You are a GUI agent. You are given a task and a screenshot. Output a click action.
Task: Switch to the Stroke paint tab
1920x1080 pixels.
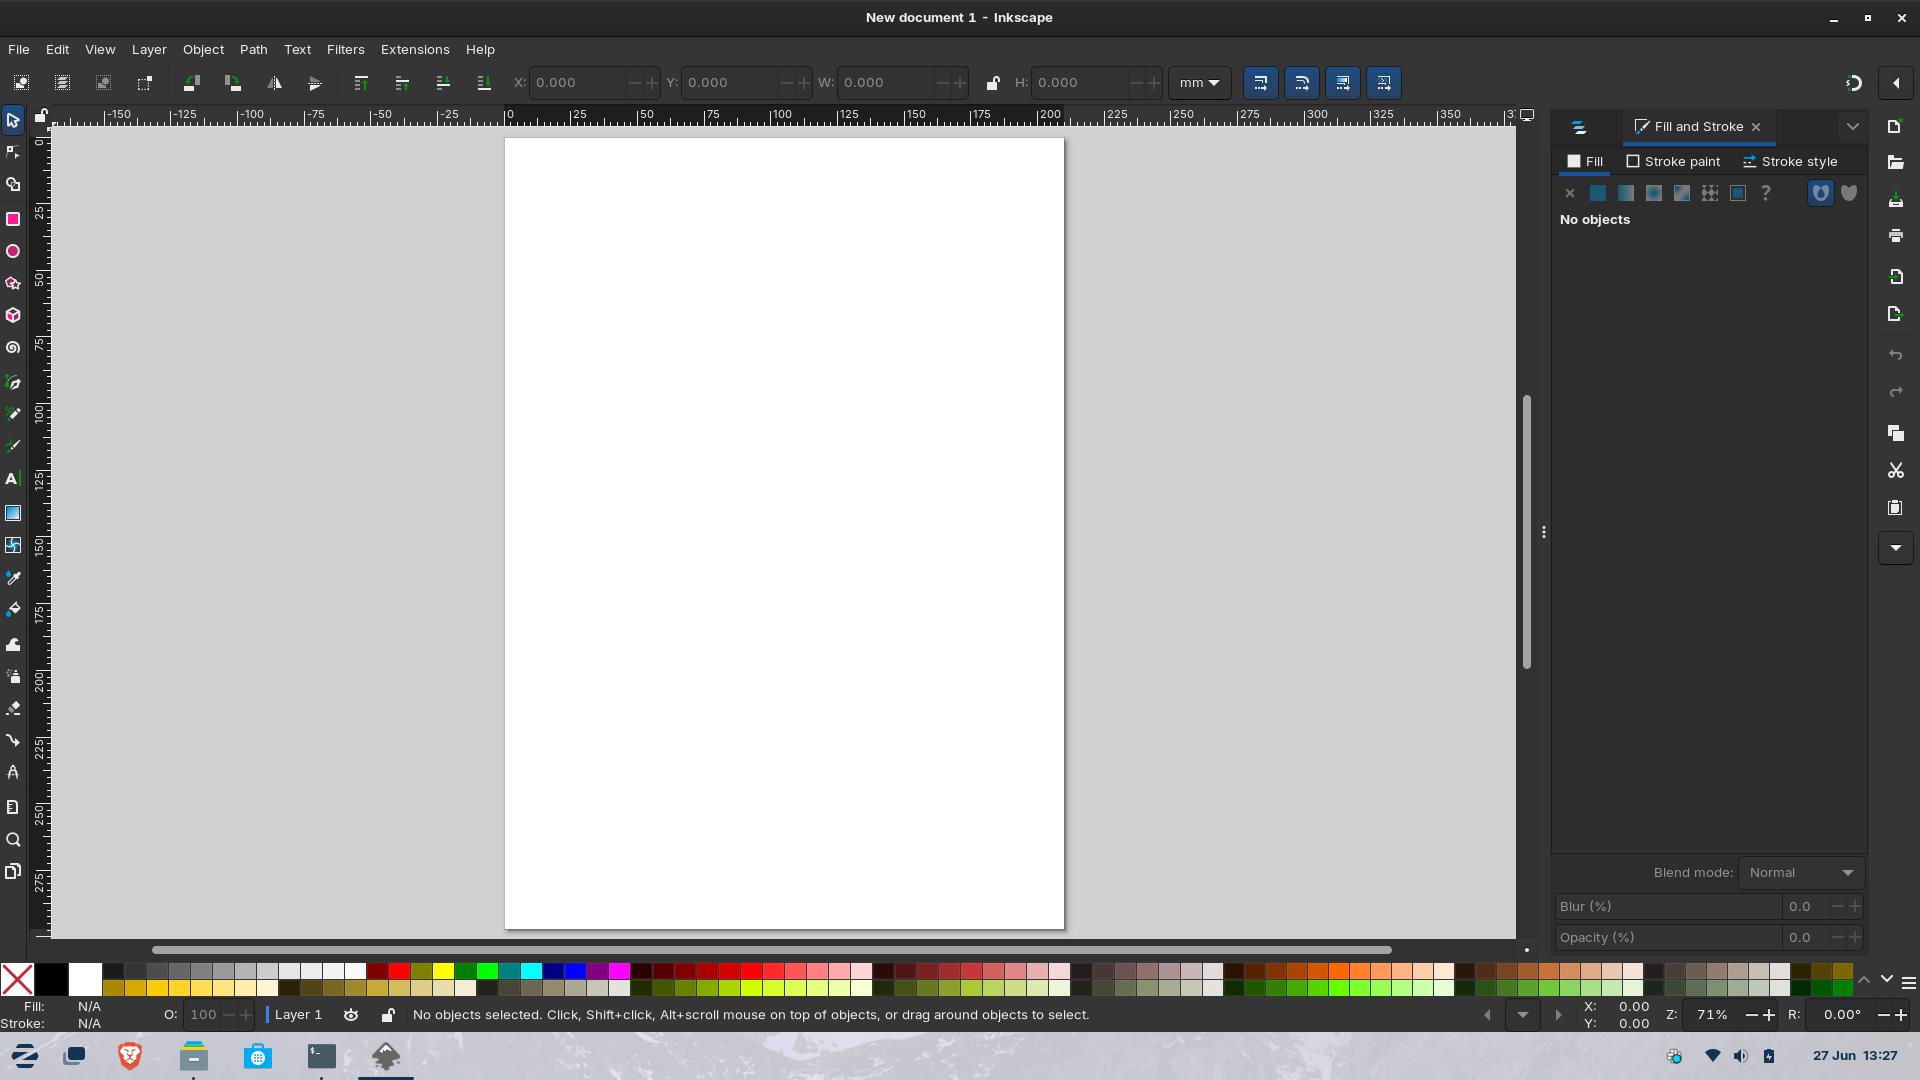(1673, 161)
